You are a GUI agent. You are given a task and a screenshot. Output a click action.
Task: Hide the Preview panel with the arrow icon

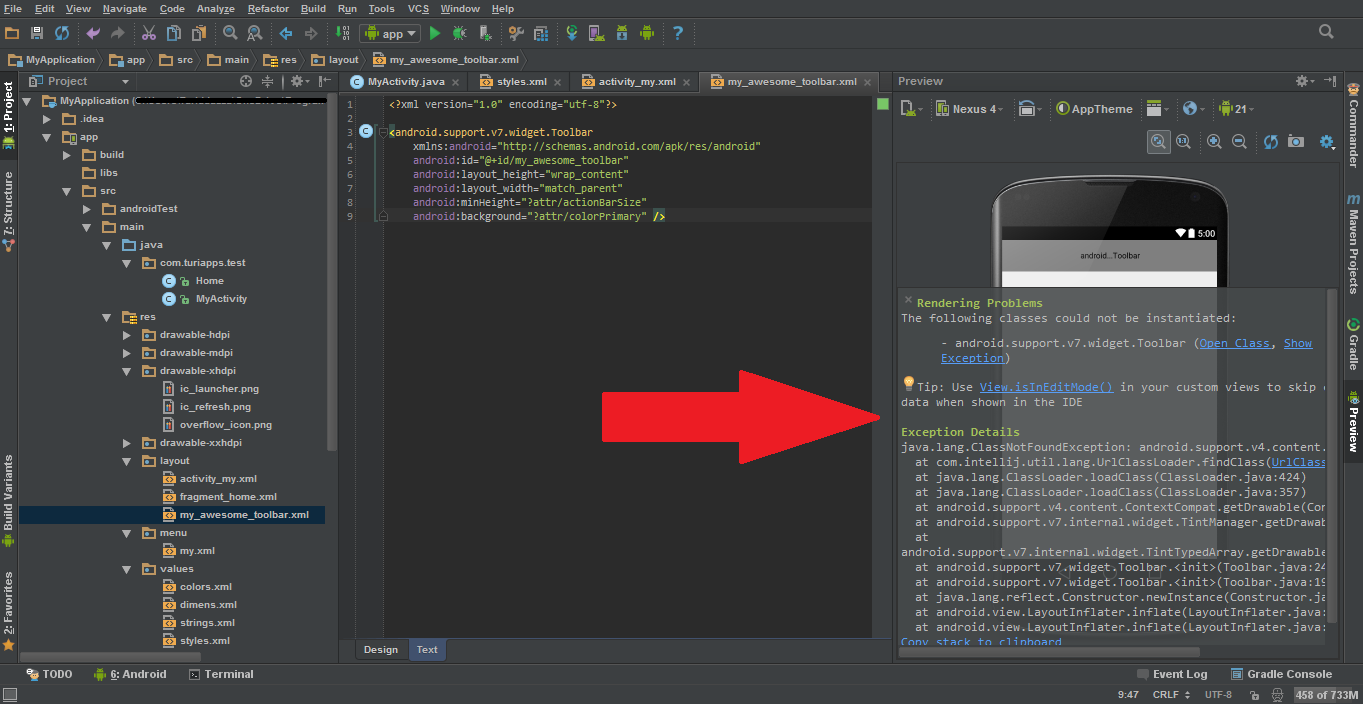point(1330,81)
